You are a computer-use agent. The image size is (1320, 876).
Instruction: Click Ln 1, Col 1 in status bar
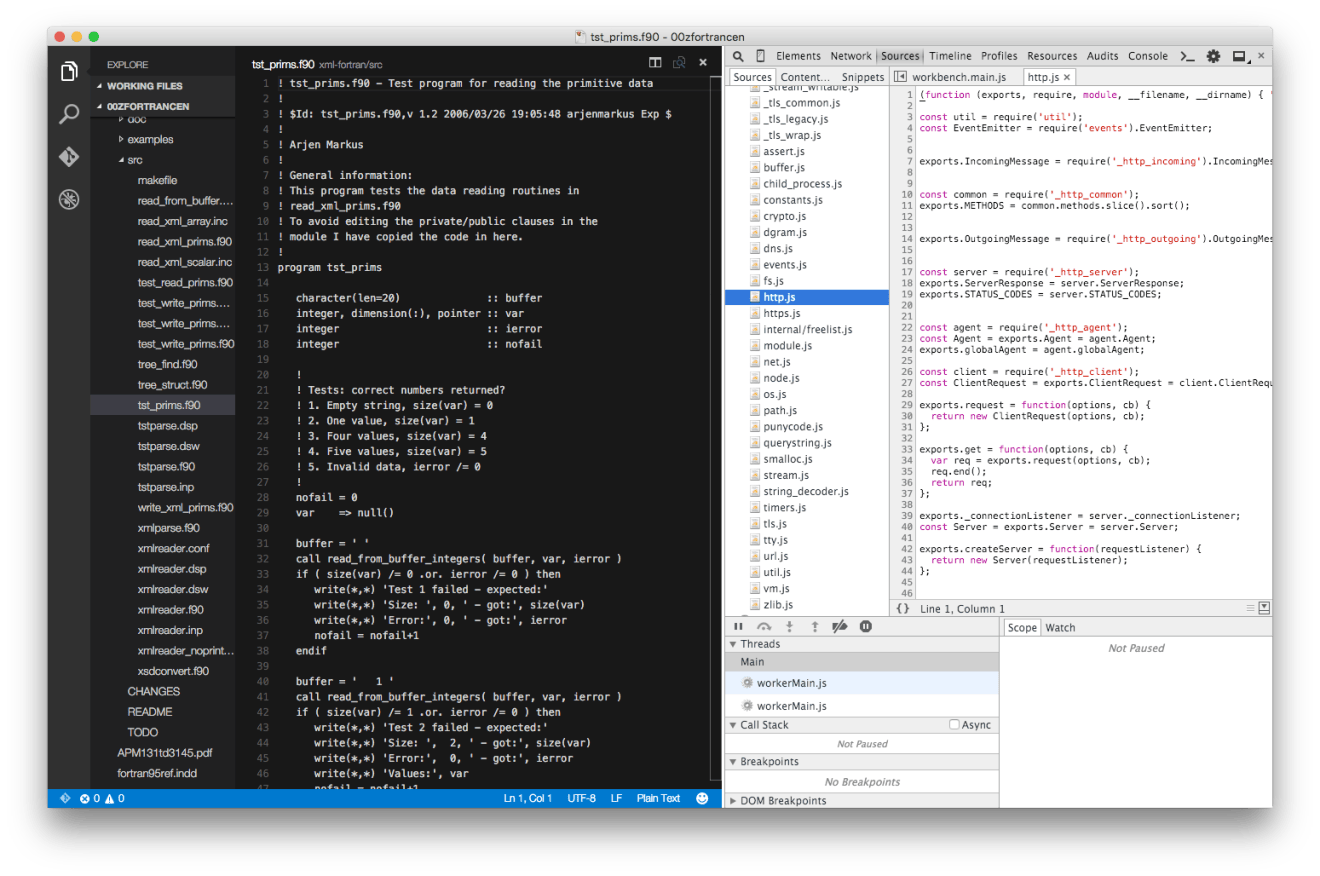pos(528,798)
